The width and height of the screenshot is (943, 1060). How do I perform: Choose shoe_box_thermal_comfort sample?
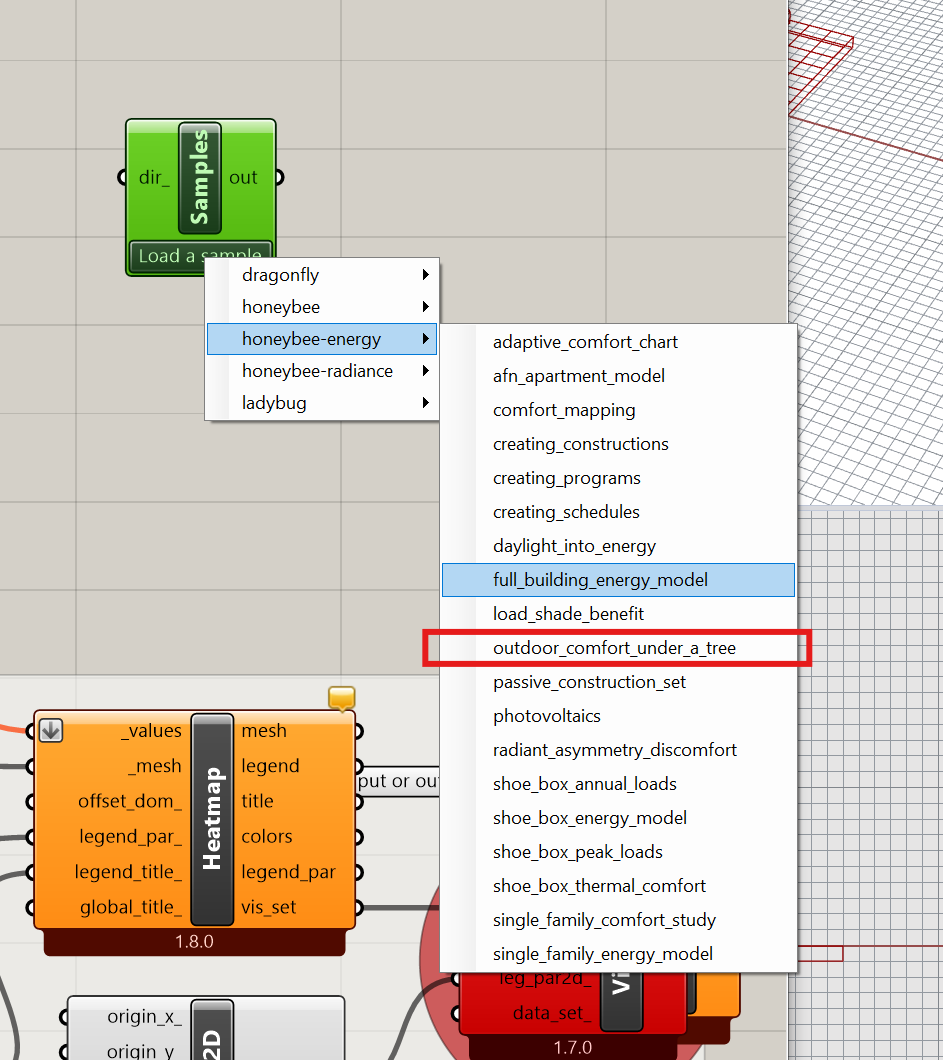click(x=618, y=886)
